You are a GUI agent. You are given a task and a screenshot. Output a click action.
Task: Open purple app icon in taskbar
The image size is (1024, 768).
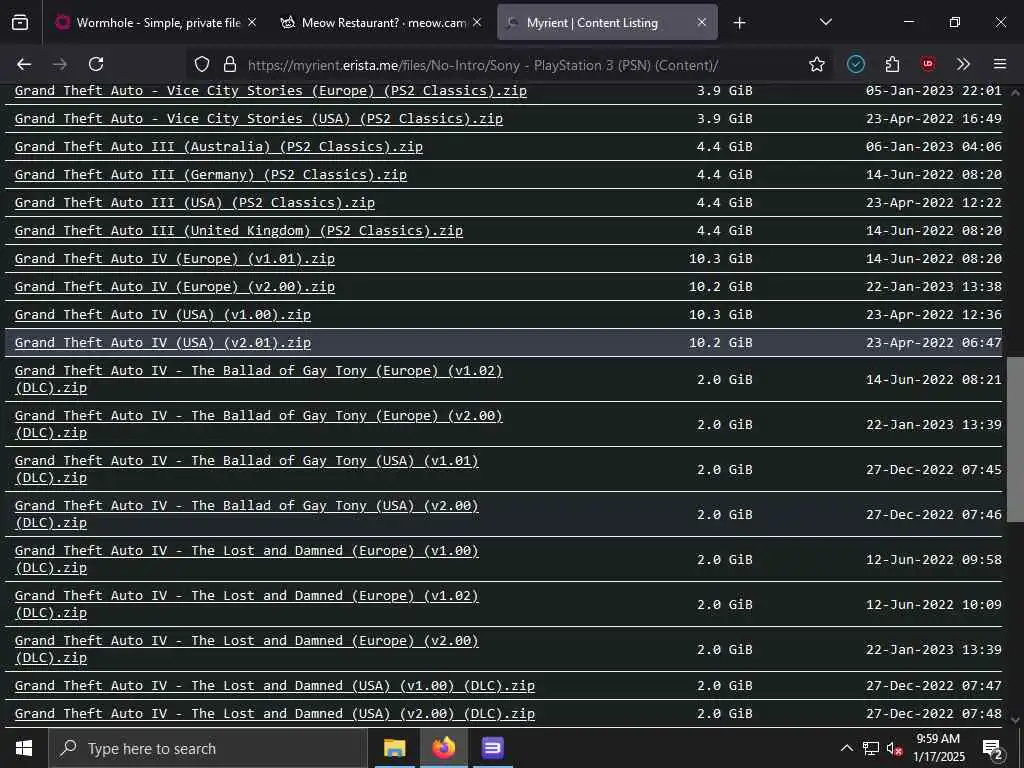492,748
